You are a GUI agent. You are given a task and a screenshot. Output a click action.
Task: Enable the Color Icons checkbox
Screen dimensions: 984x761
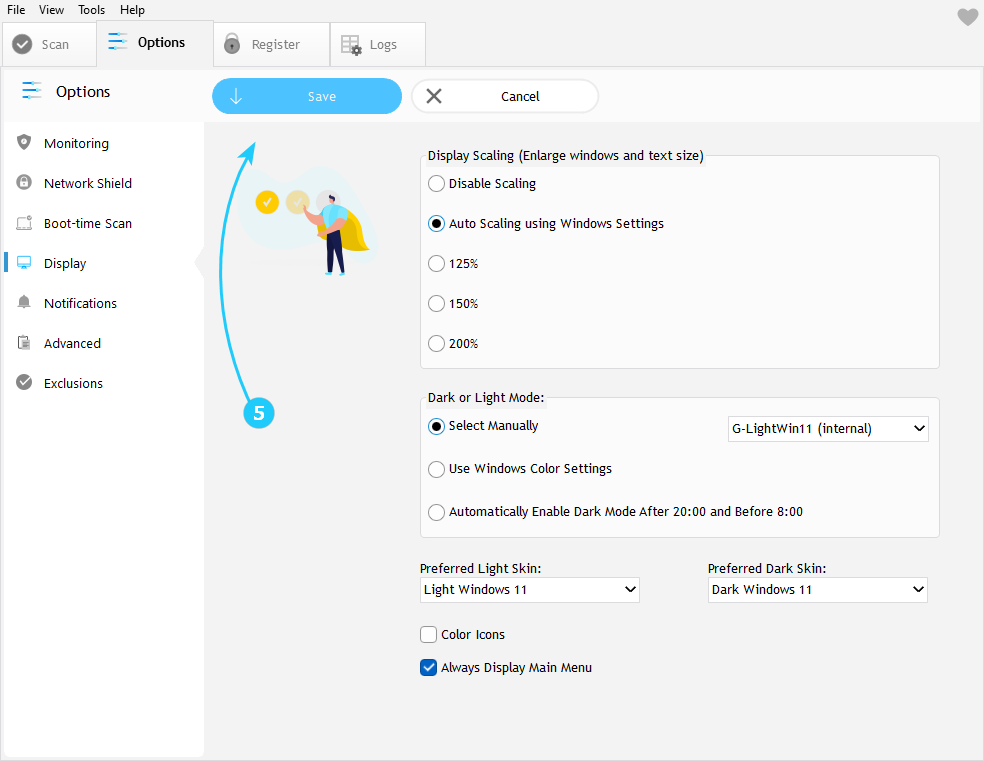429,635
